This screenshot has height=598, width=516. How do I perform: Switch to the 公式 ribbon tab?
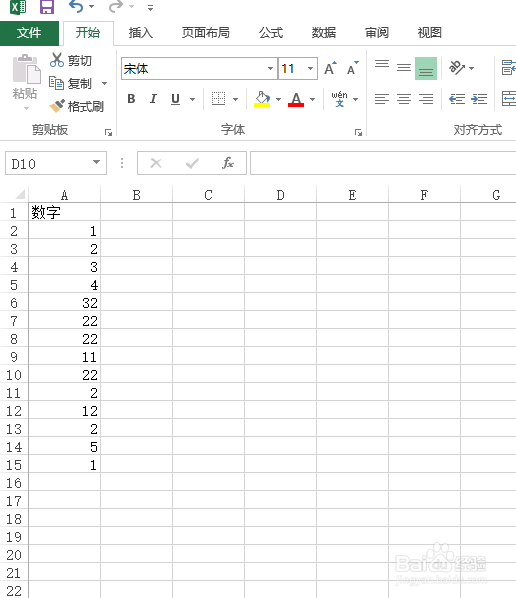[x=271, y=33]
